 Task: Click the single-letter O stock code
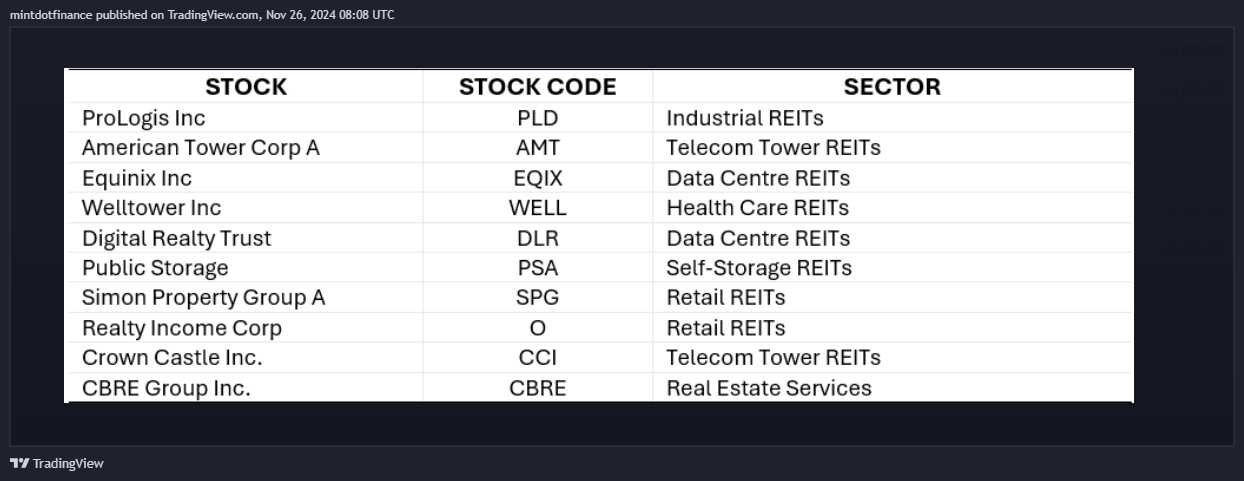tap(538, 328)
